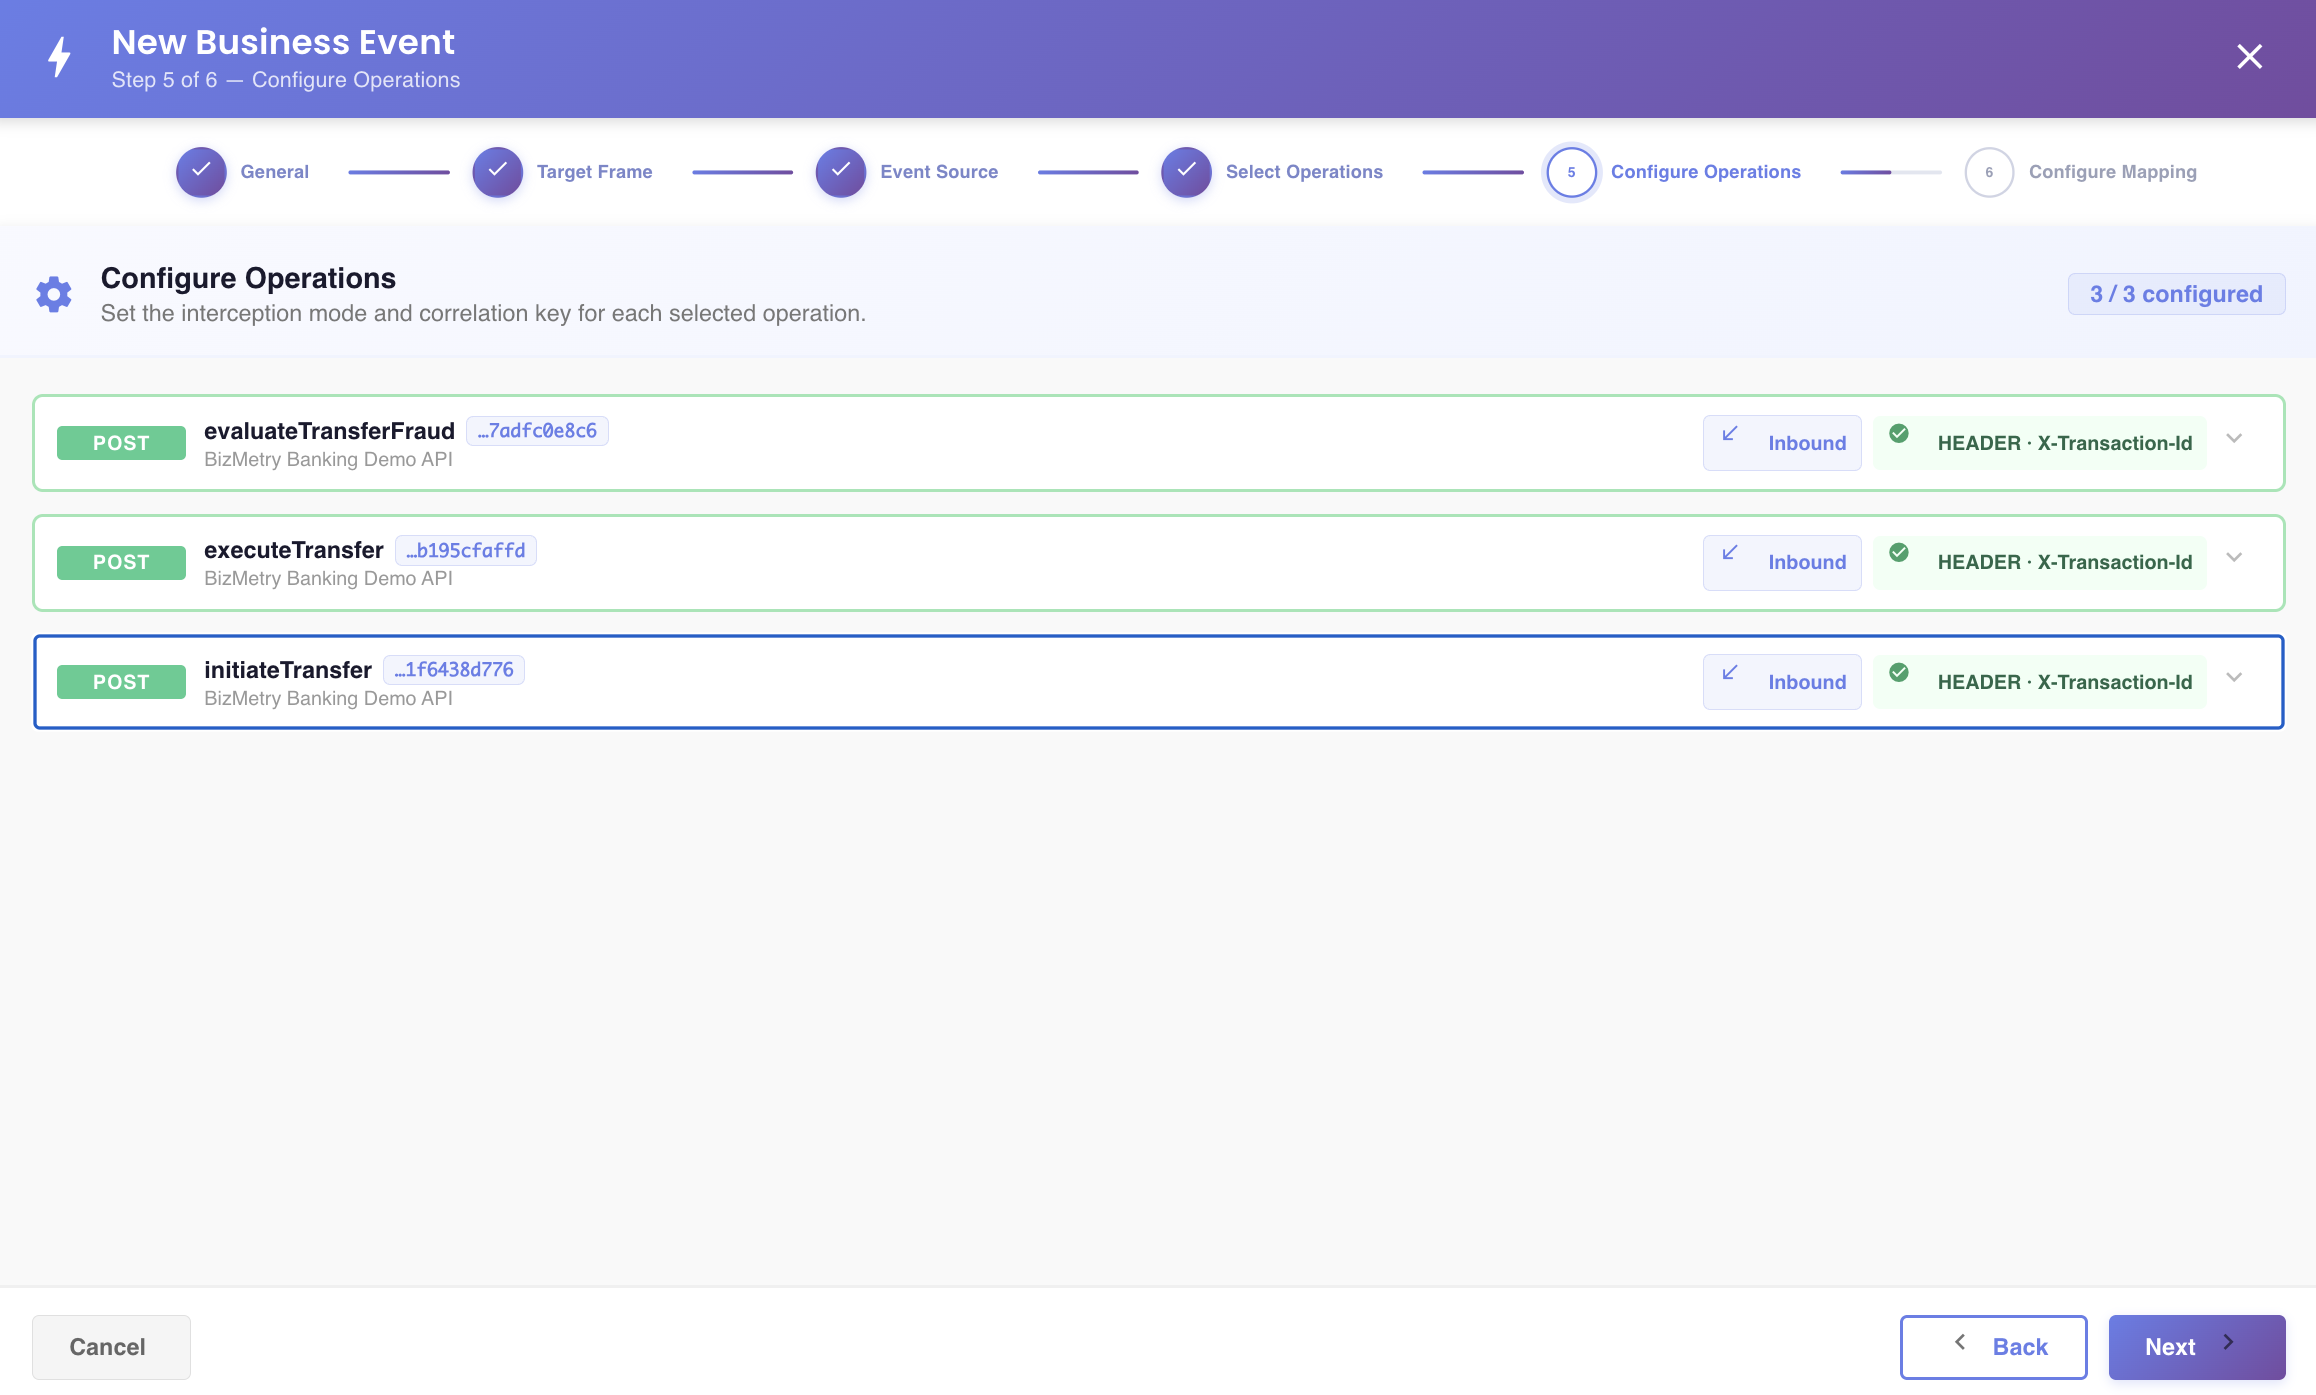Viewport: 2316px width, 1395px height.
Task: Click the evaluateTransferFraud operation name
Action: click(329, 431)
